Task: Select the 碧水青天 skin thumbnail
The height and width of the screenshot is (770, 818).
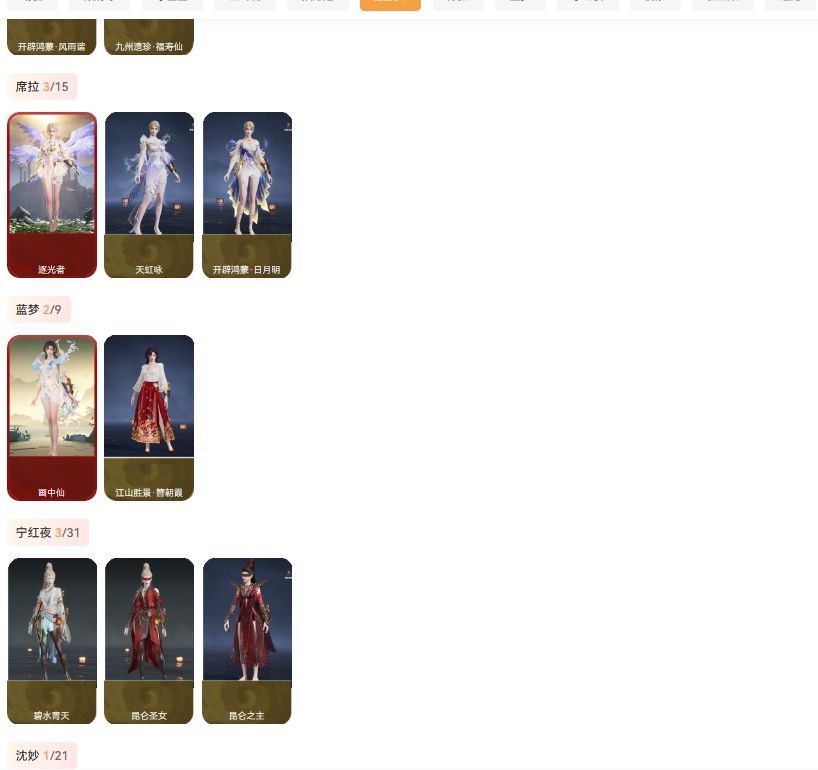Action: tap(52, 640)
